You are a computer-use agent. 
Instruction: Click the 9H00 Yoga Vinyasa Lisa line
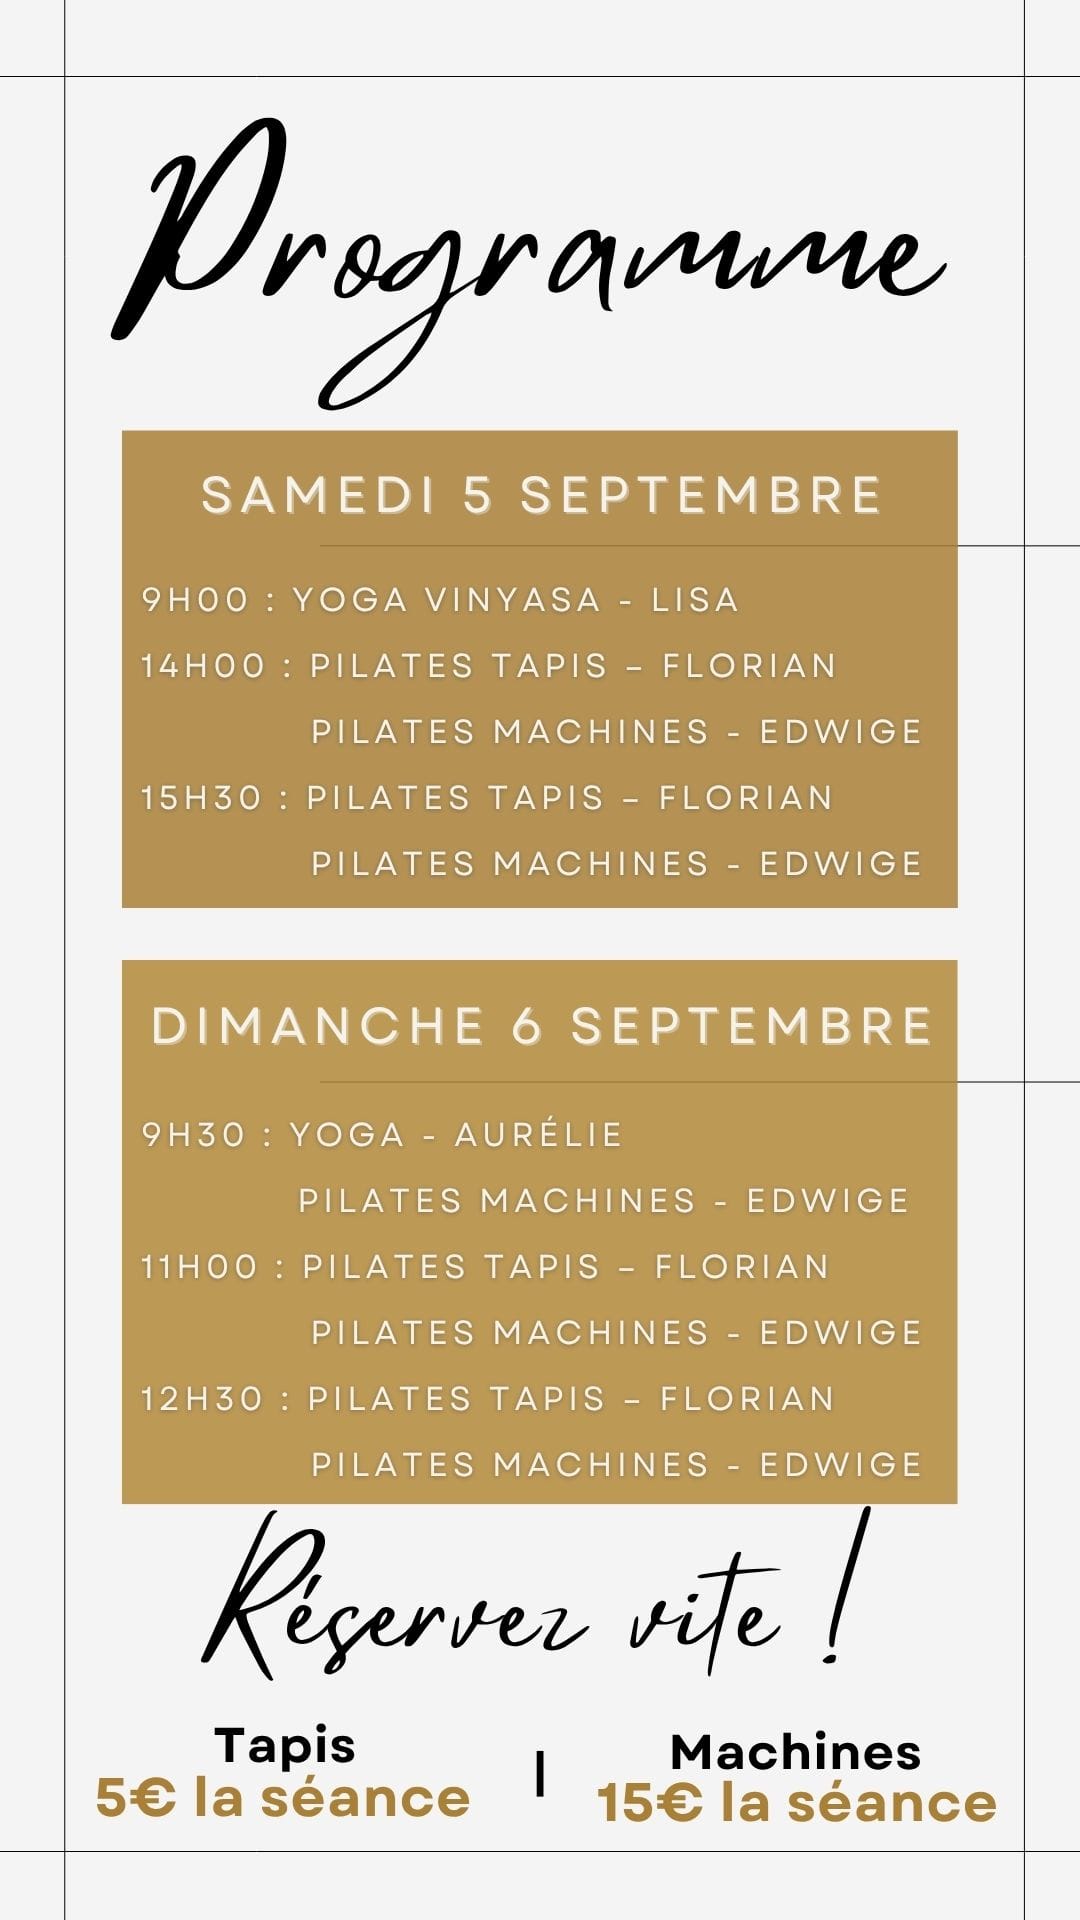(440, 600)
